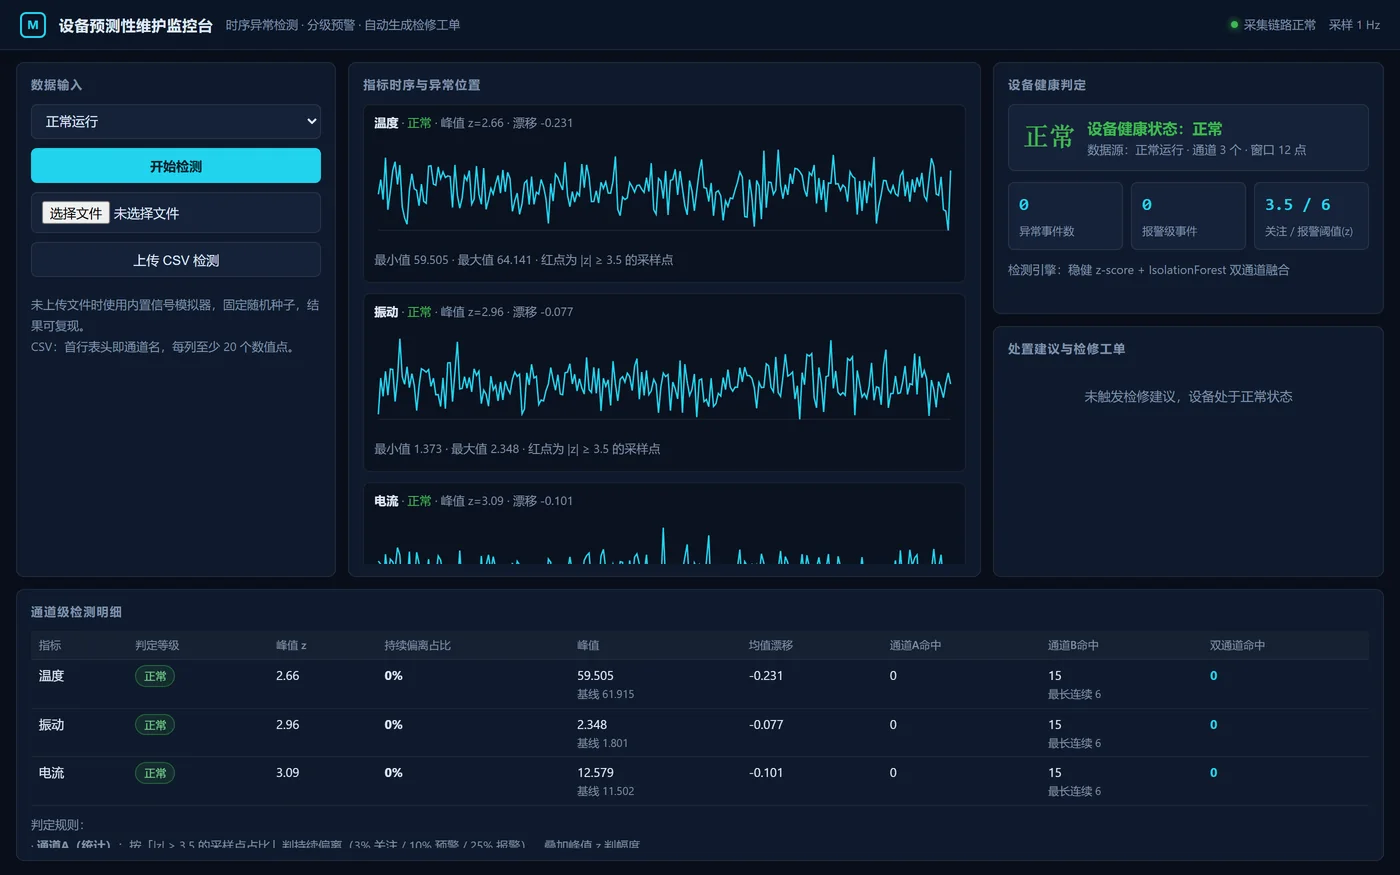Click the 选择文件 file chooser button

(x=76, y=213)
